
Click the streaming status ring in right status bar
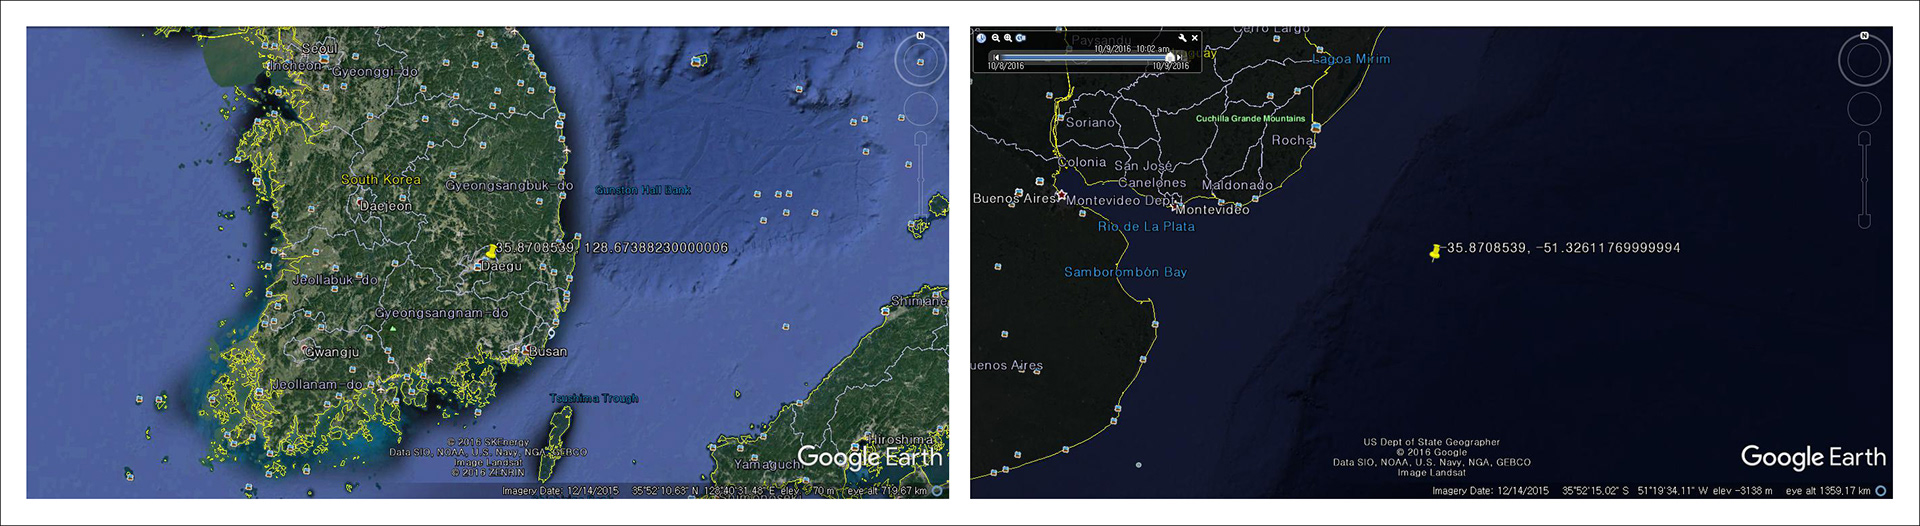[x=1881, y=491]
